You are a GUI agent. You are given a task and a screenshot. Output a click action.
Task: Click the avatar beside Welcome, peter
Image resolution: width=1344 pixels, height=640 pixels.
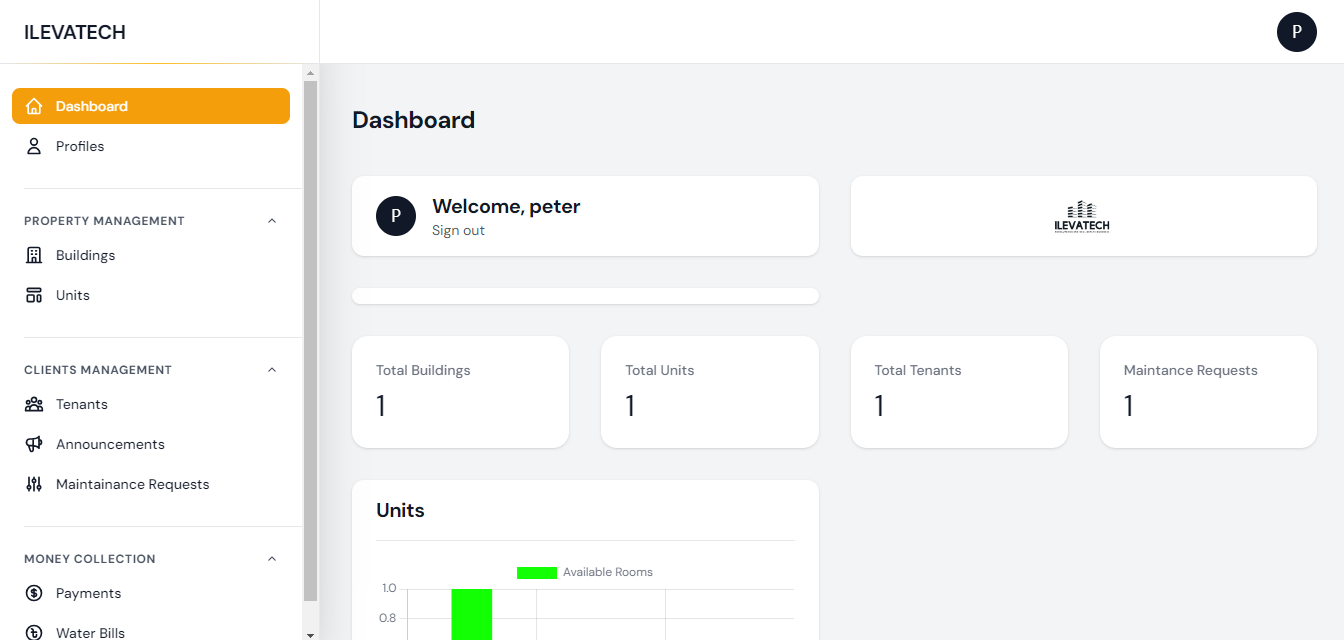[x=396, y=216]
